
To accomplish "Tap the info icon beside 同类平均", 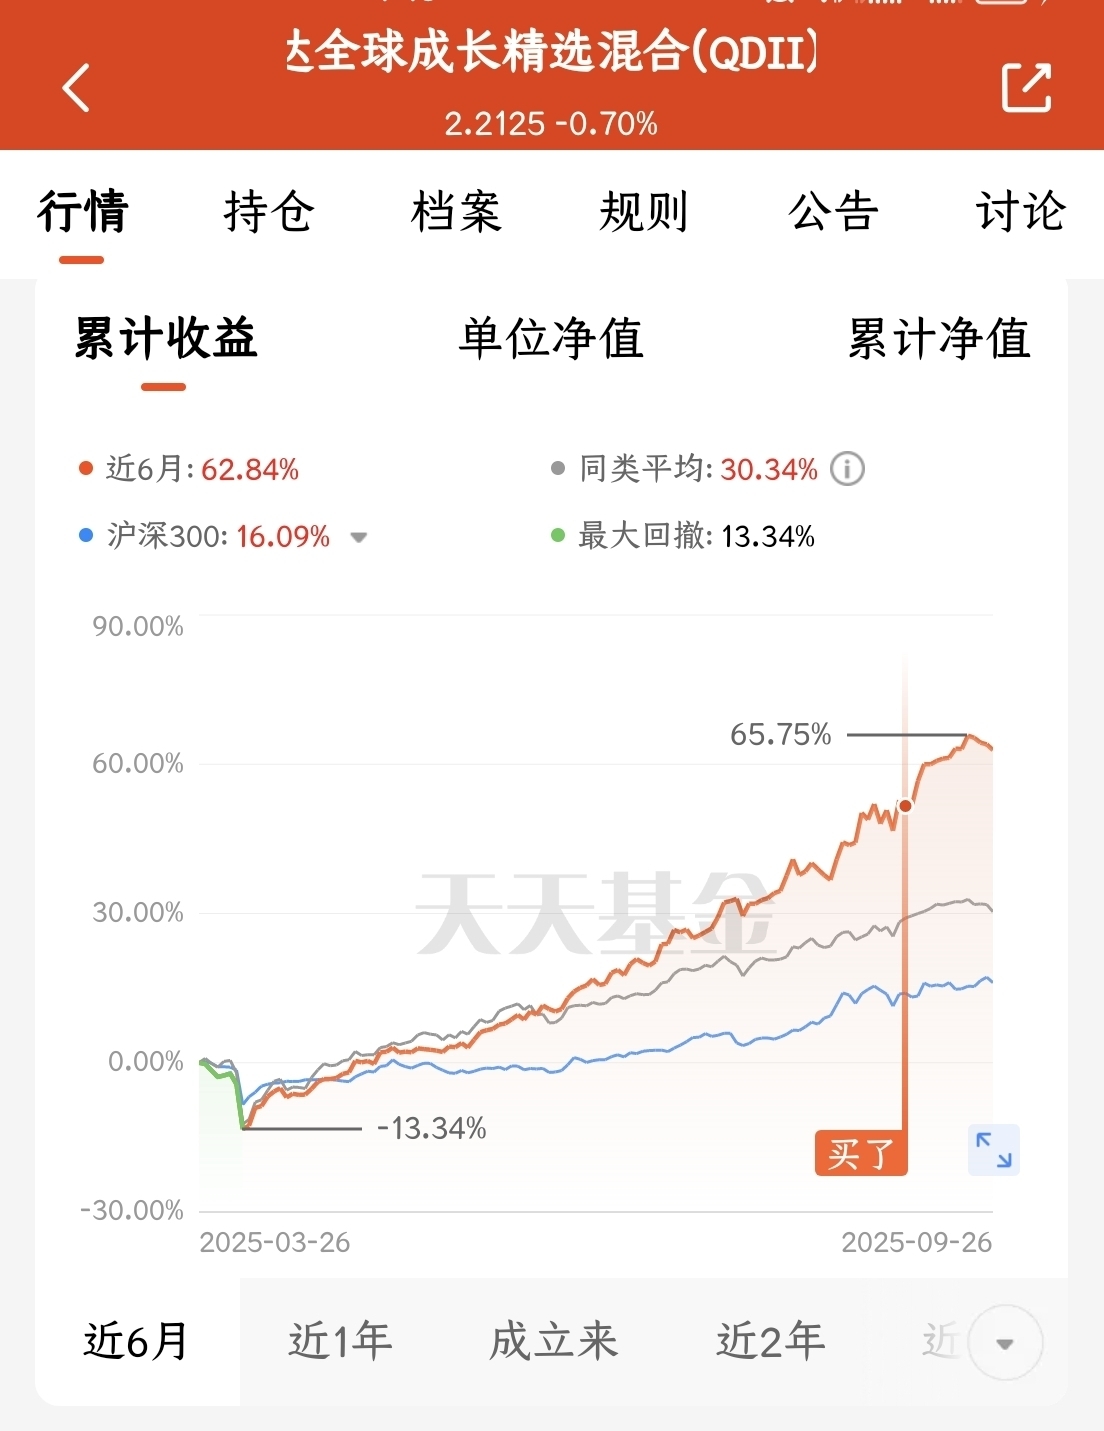I will [x=847, y=469].
